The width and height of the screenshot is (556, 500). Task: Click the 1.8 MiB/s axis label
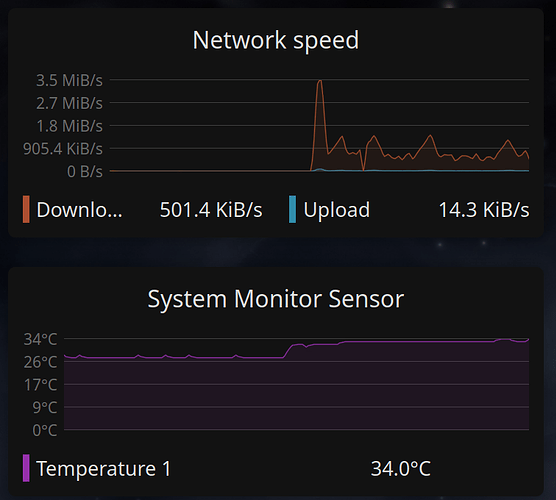pyautogui.click(x=70, y=126)
